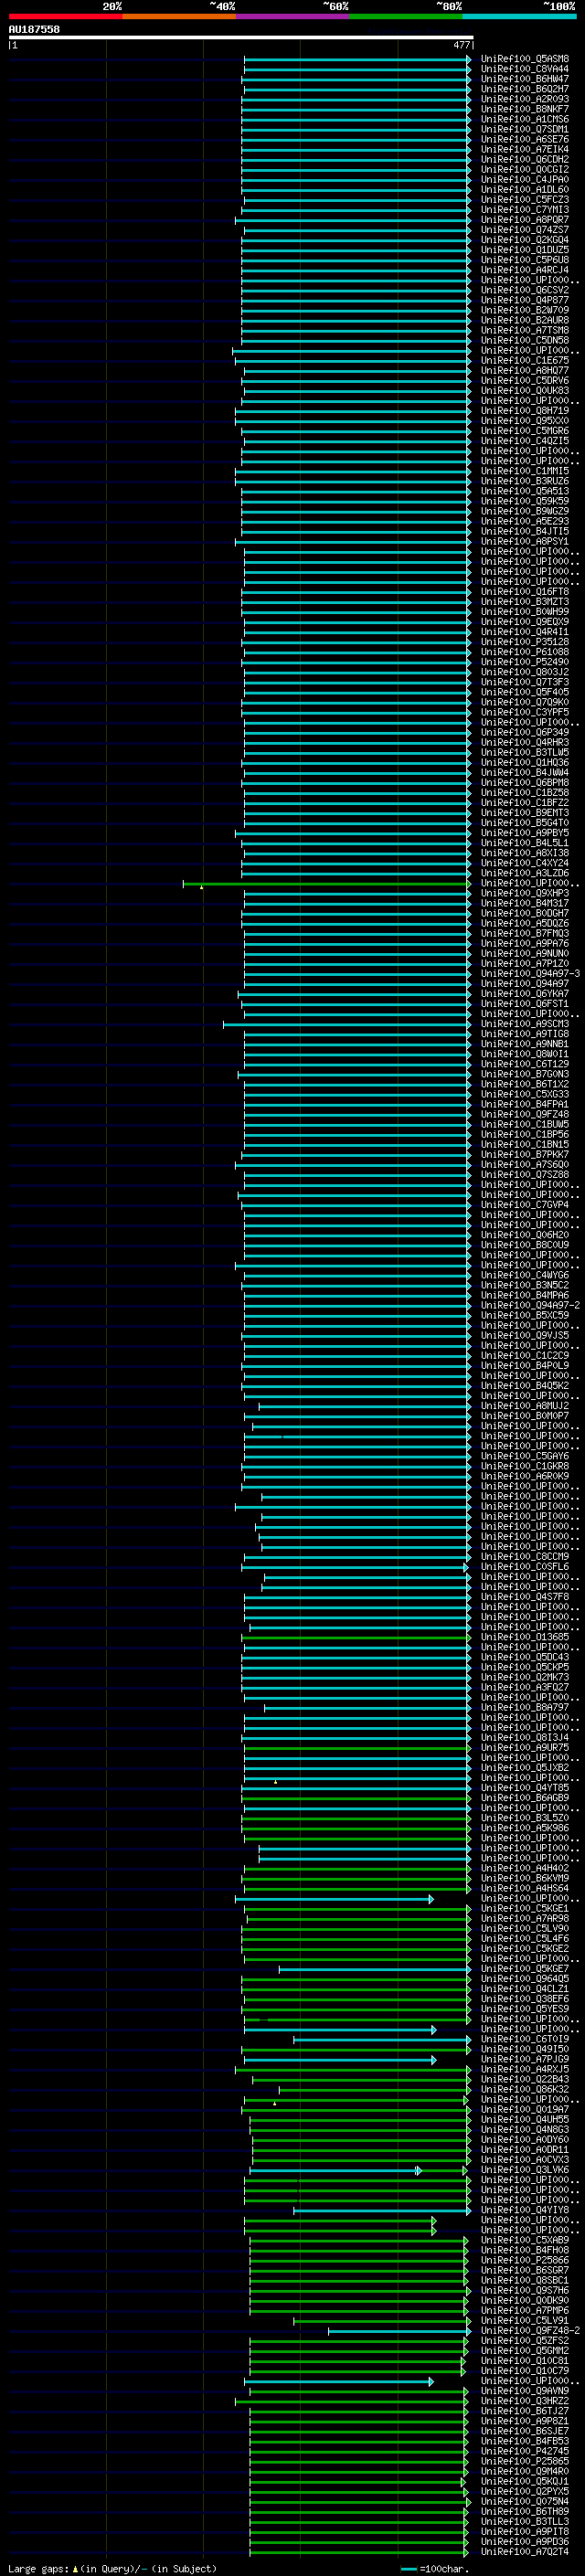Click the green ~80% identity legend segment
This screenshot has height=2576, width=585.
pos(406,16)
